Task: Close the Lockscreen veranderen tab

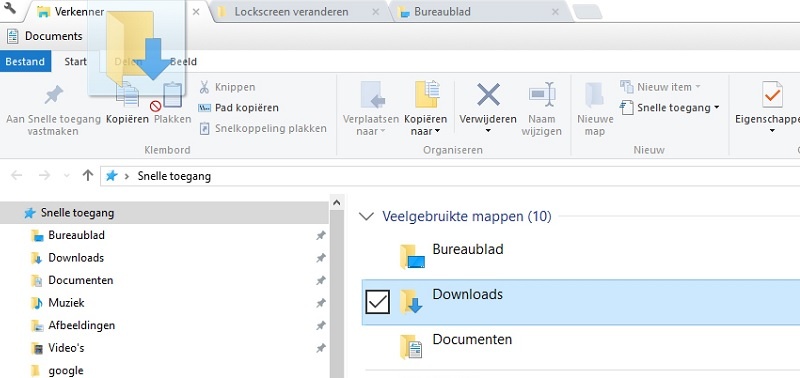Action: coord(376,12)
